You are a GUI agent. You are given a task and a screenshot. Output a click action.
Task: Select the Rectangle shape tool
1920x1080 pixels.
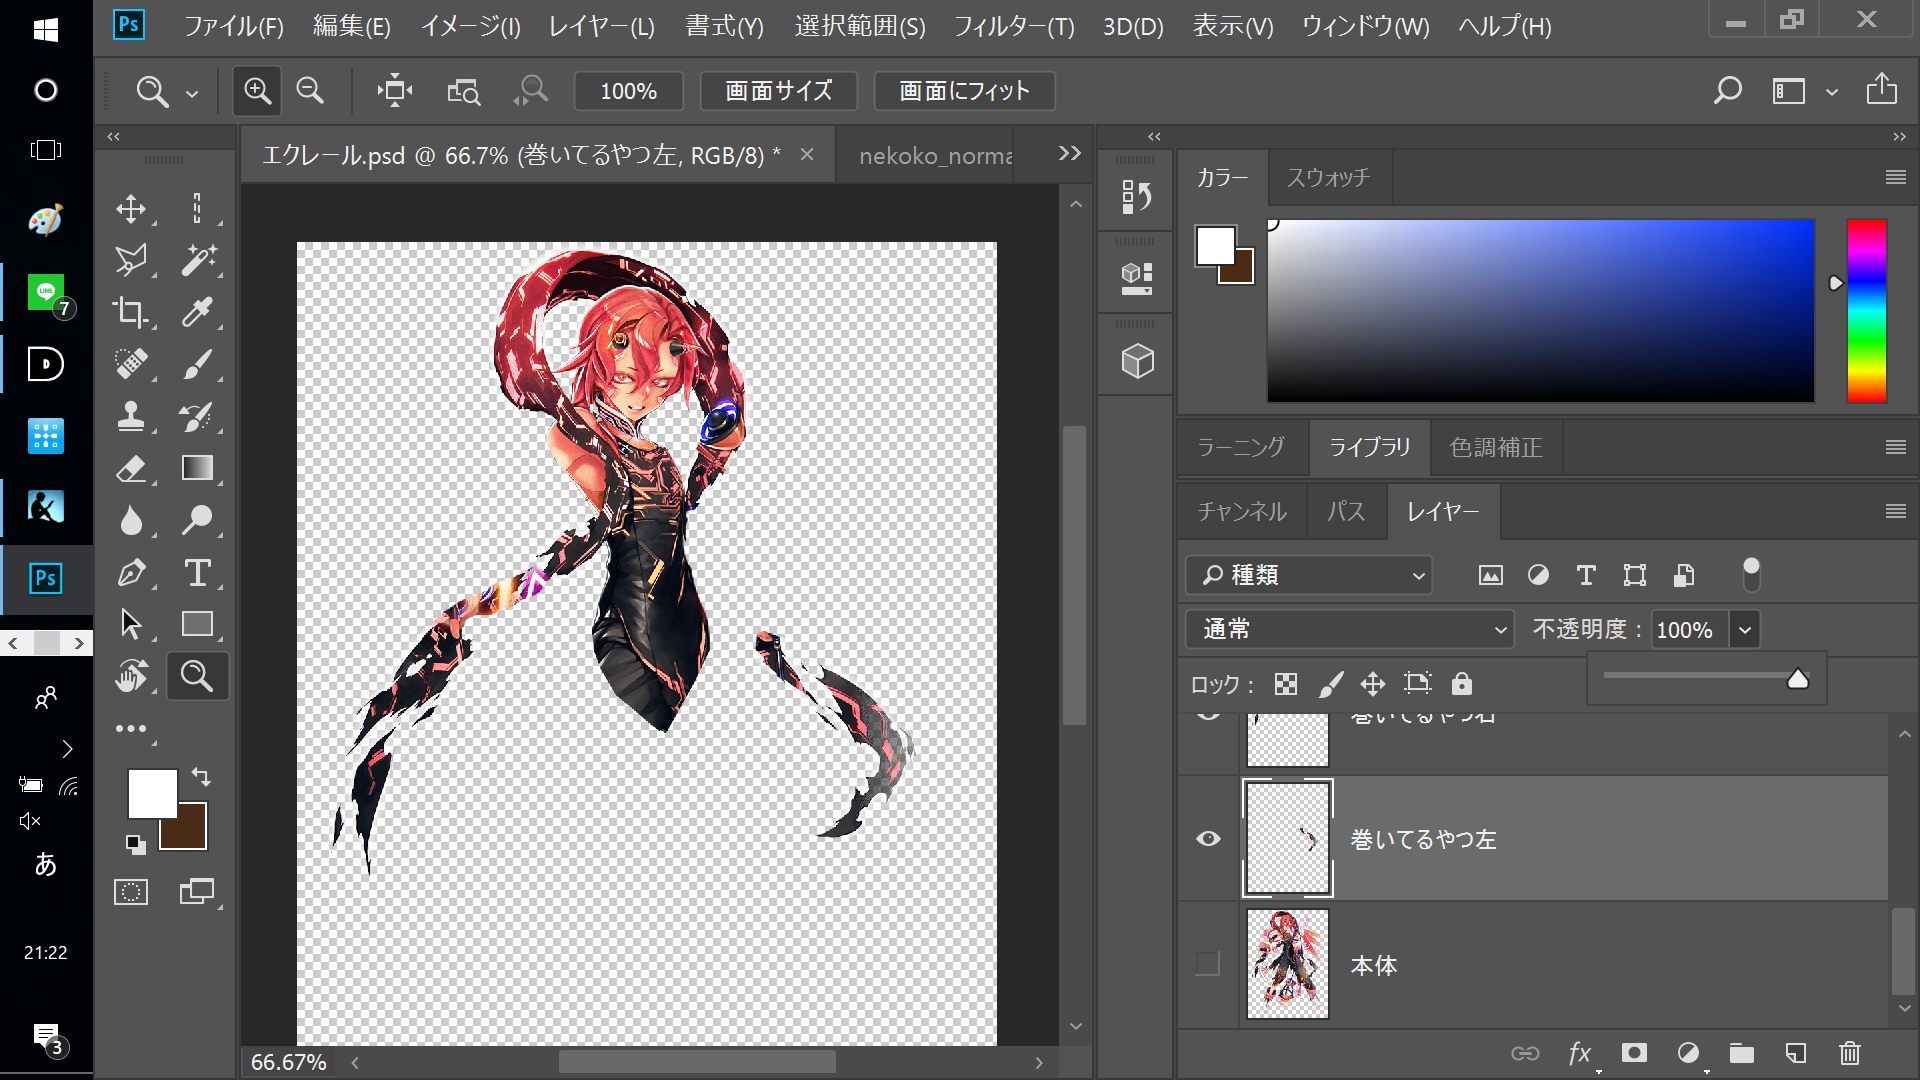click(197, 624)
